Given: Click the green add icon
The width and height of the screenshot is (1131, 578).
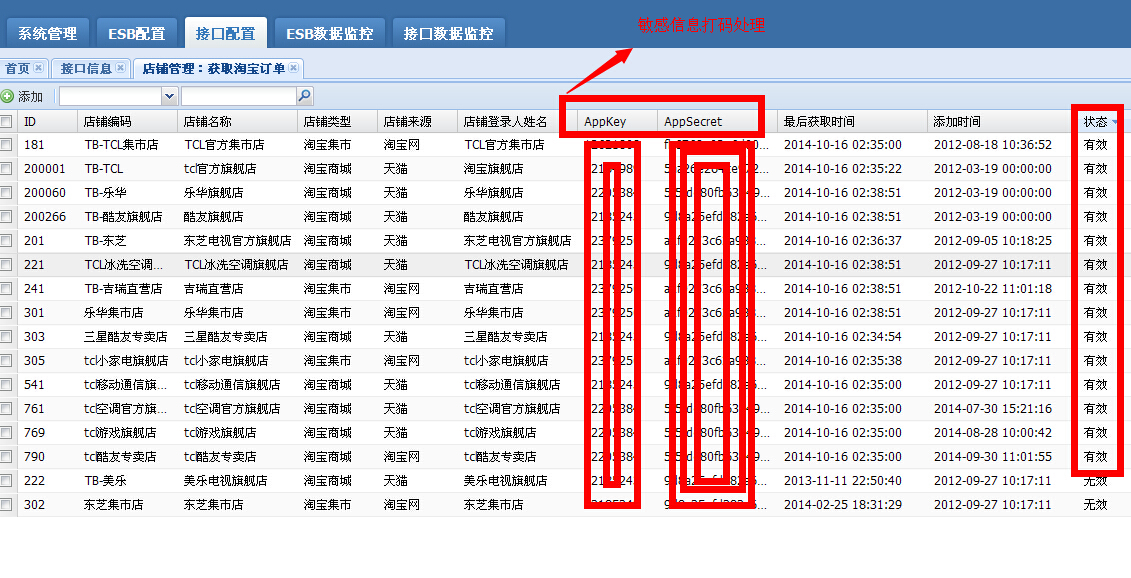Looking at the screenshot, I should pos(7,96).
